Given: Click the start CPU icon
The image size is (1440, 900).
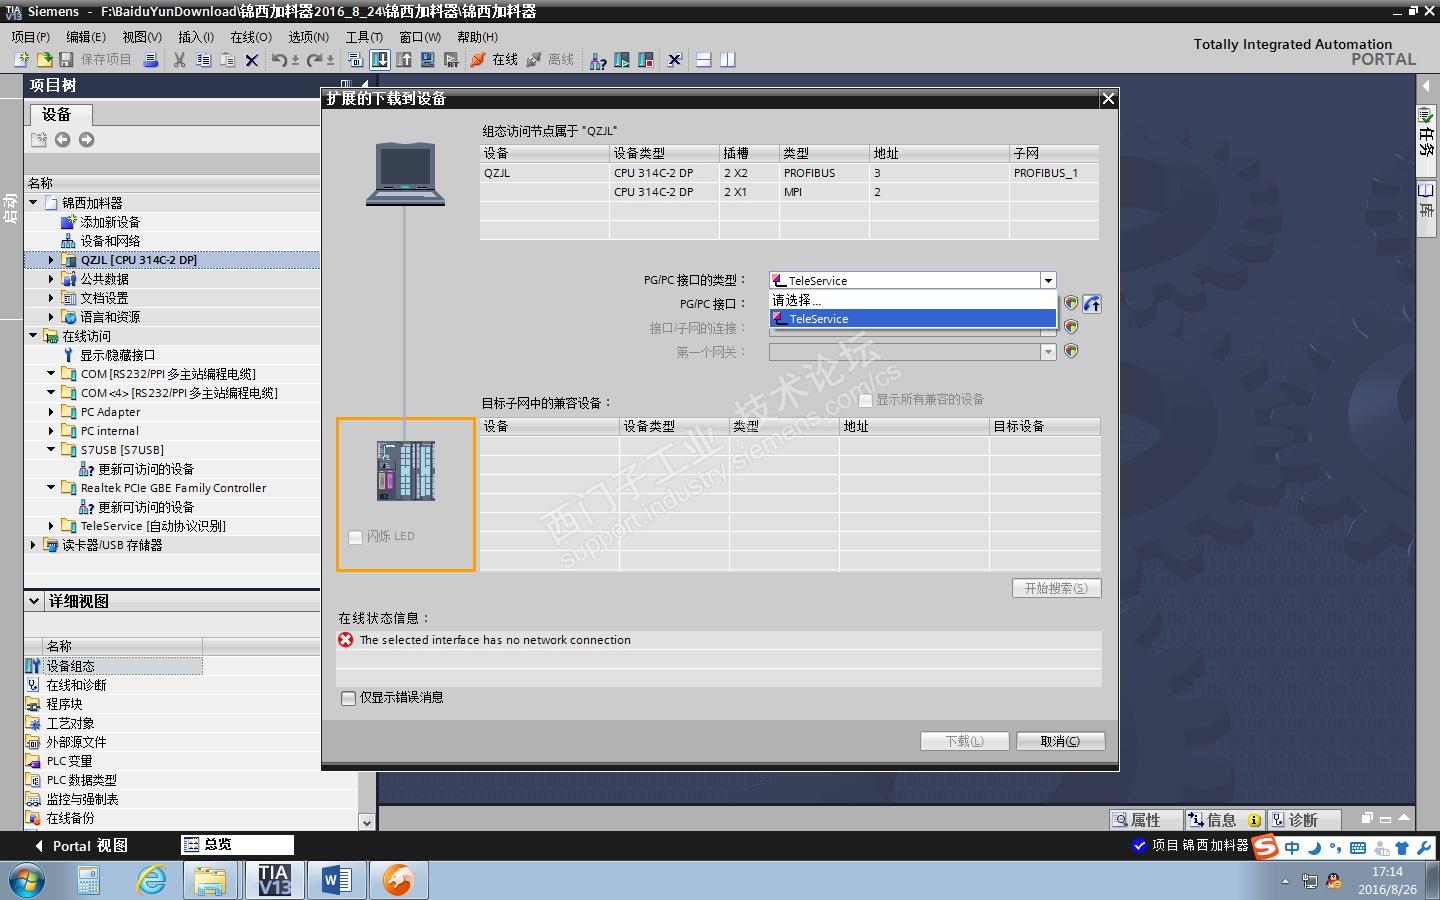Looking at the screenshot, I should (622, 60).
